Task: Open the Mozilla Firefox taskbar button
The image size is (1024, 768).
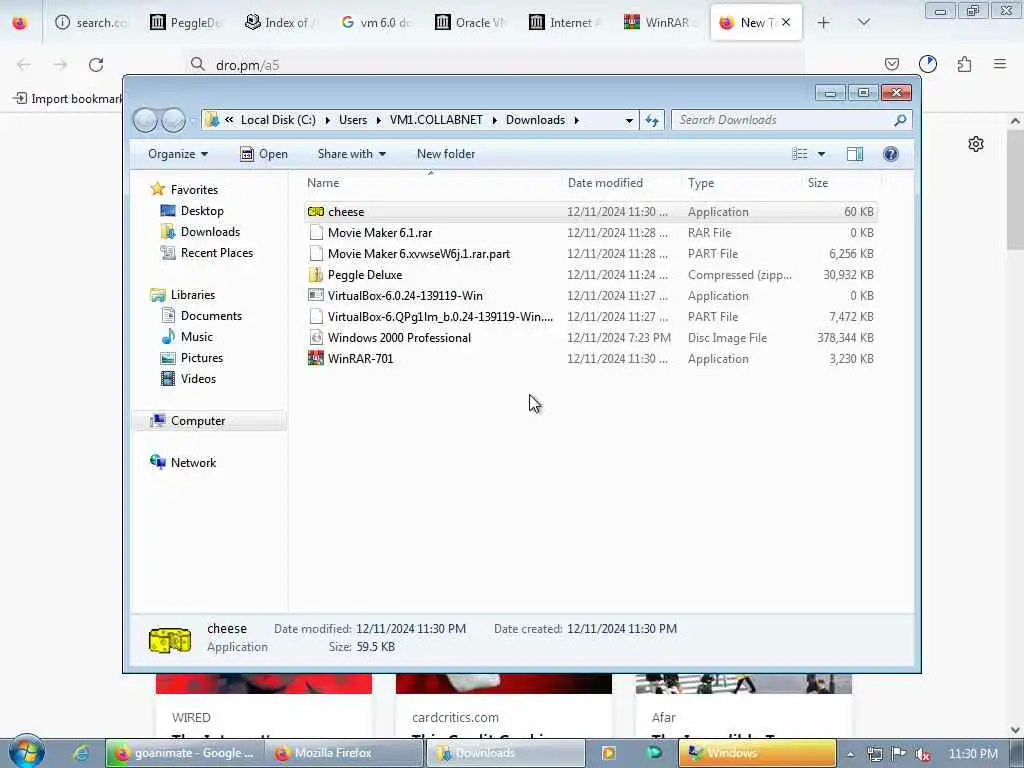Action: click(x=344, y=753)
